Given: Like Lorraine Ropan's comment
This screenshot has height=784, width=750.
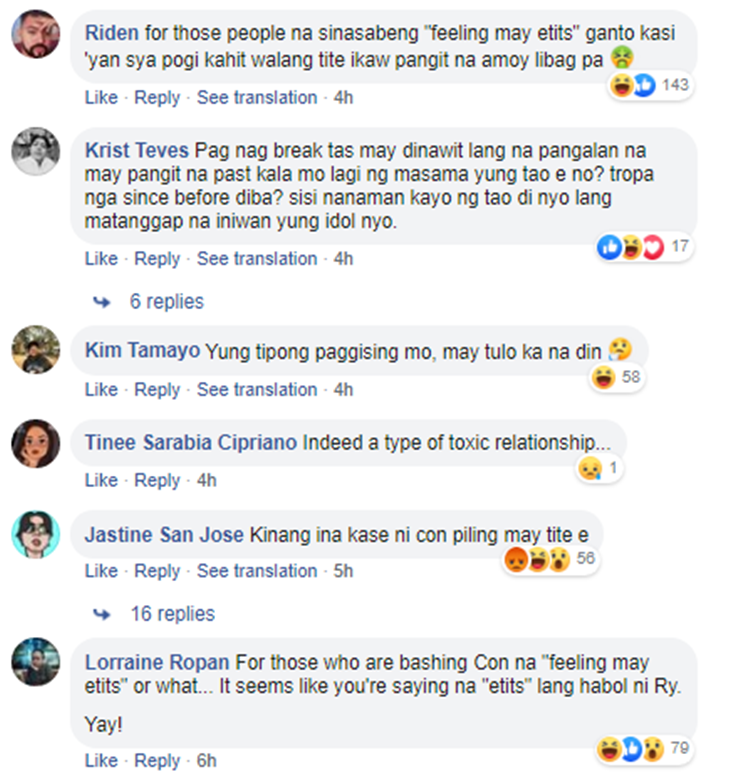Looking at the screenshot, I should tap(102, 760).
